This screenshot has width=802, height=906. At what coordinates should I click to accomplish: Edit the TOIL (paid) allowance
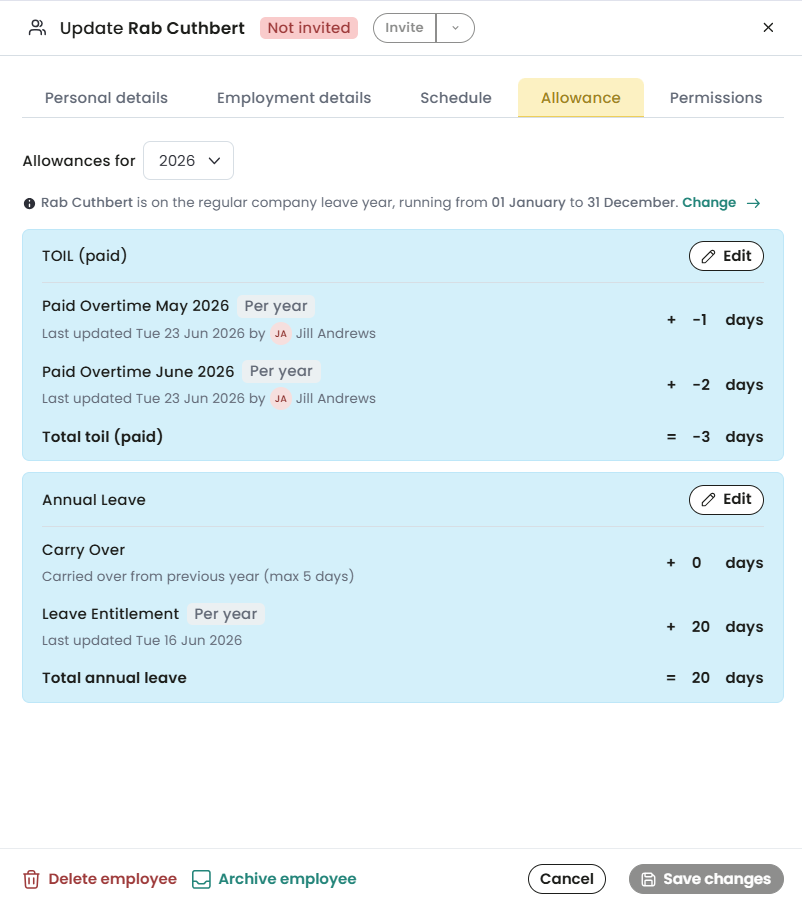pos(726,256)
